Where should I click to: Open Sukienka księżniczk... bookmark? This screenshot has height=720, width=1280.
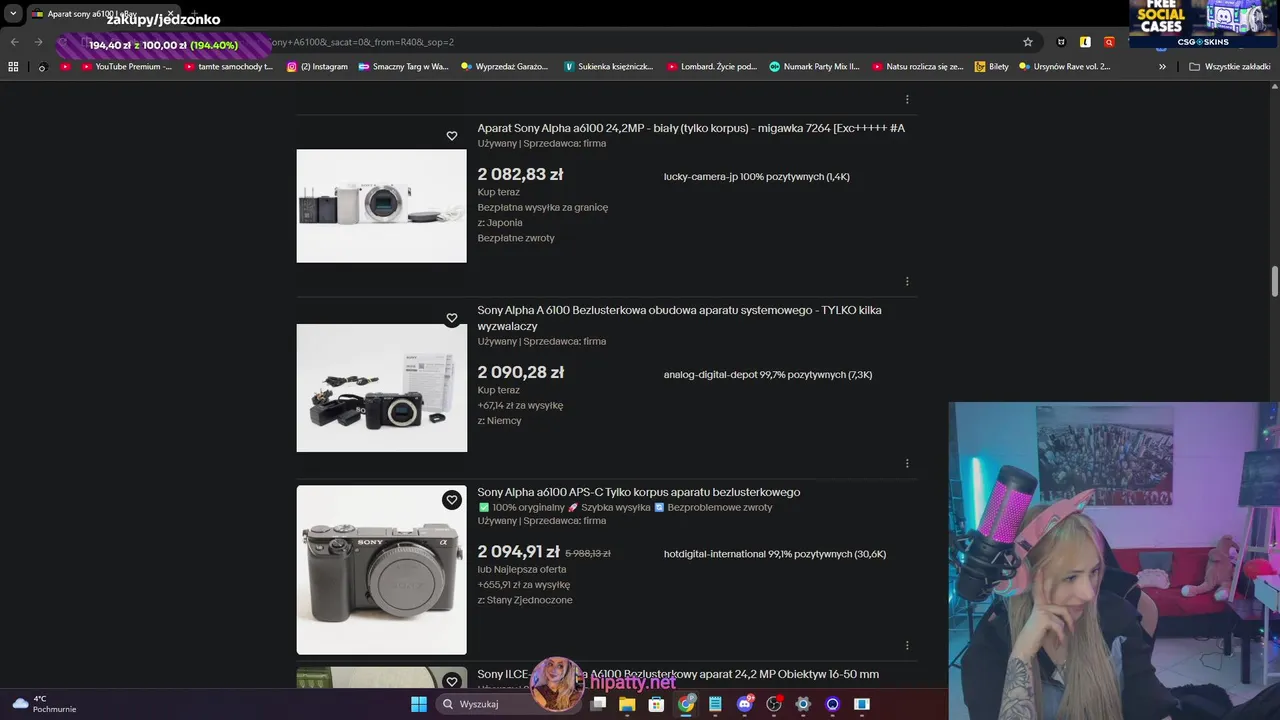[x=608, y=67]
